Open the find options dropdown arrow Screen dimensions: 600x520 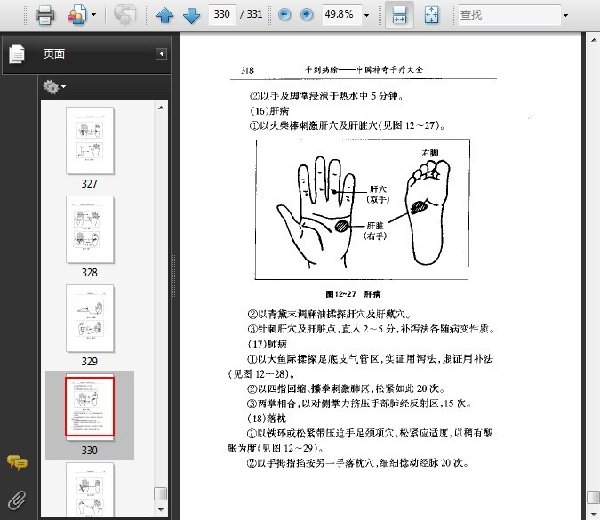coord(566,16)
